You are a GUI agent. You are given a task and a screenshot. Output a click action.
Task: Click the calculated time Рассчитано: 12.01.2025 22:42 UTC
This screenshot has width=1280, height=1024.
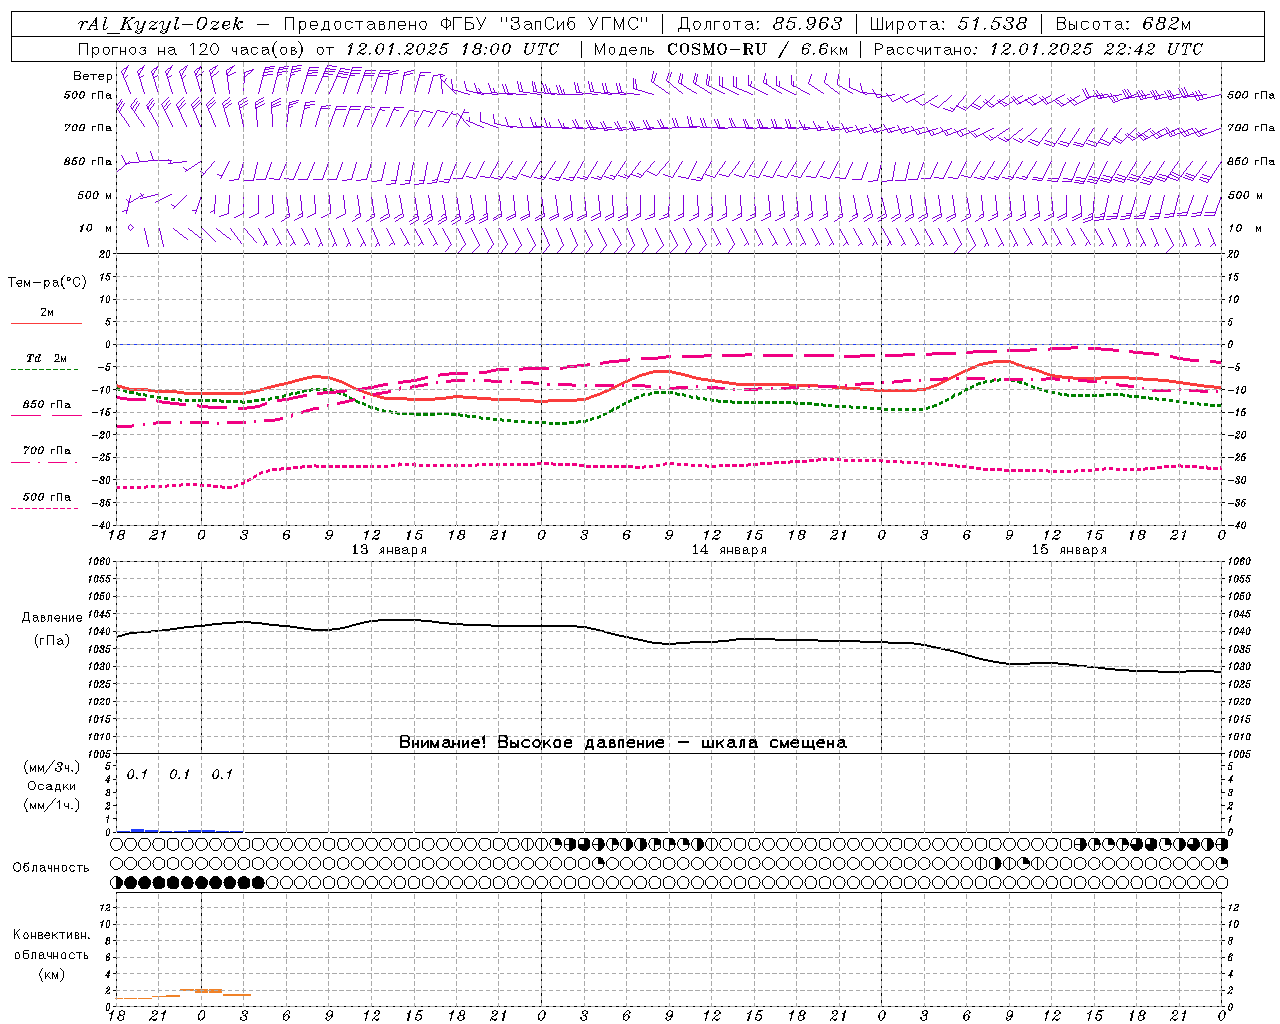tap(1038, 49)
